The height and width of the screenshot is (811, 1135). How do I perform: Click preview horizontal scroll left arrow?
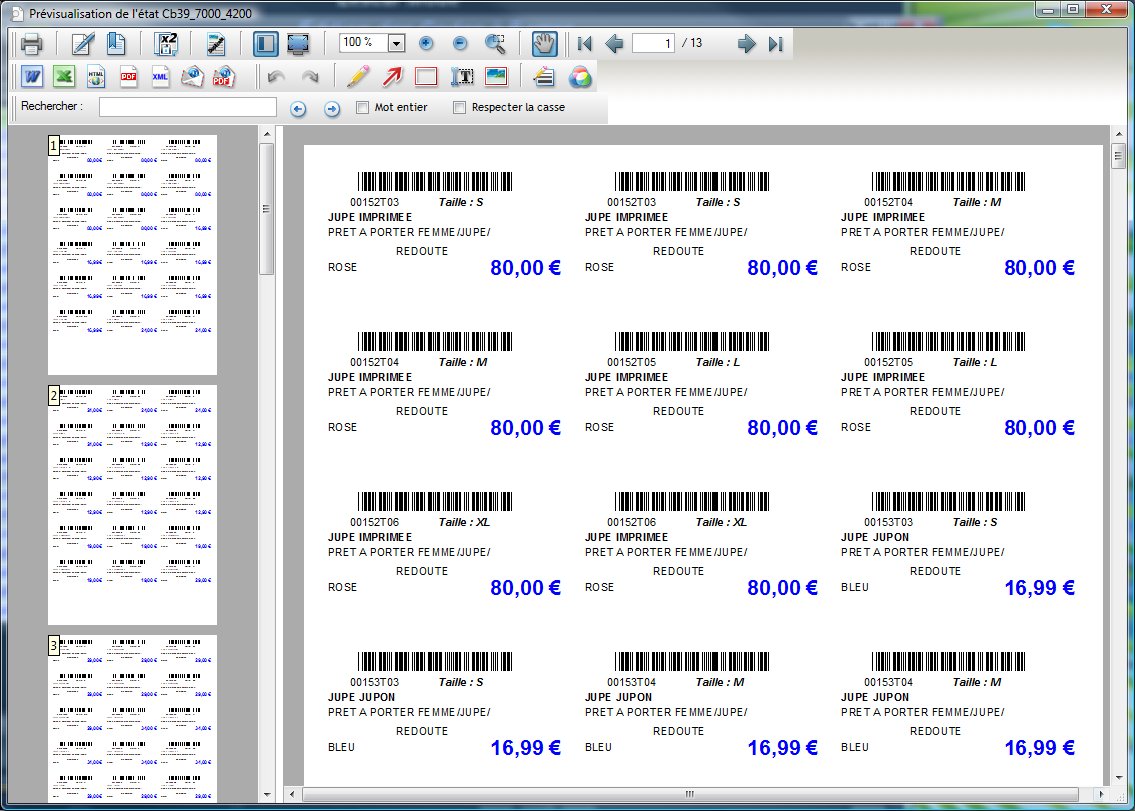point(292,794)
